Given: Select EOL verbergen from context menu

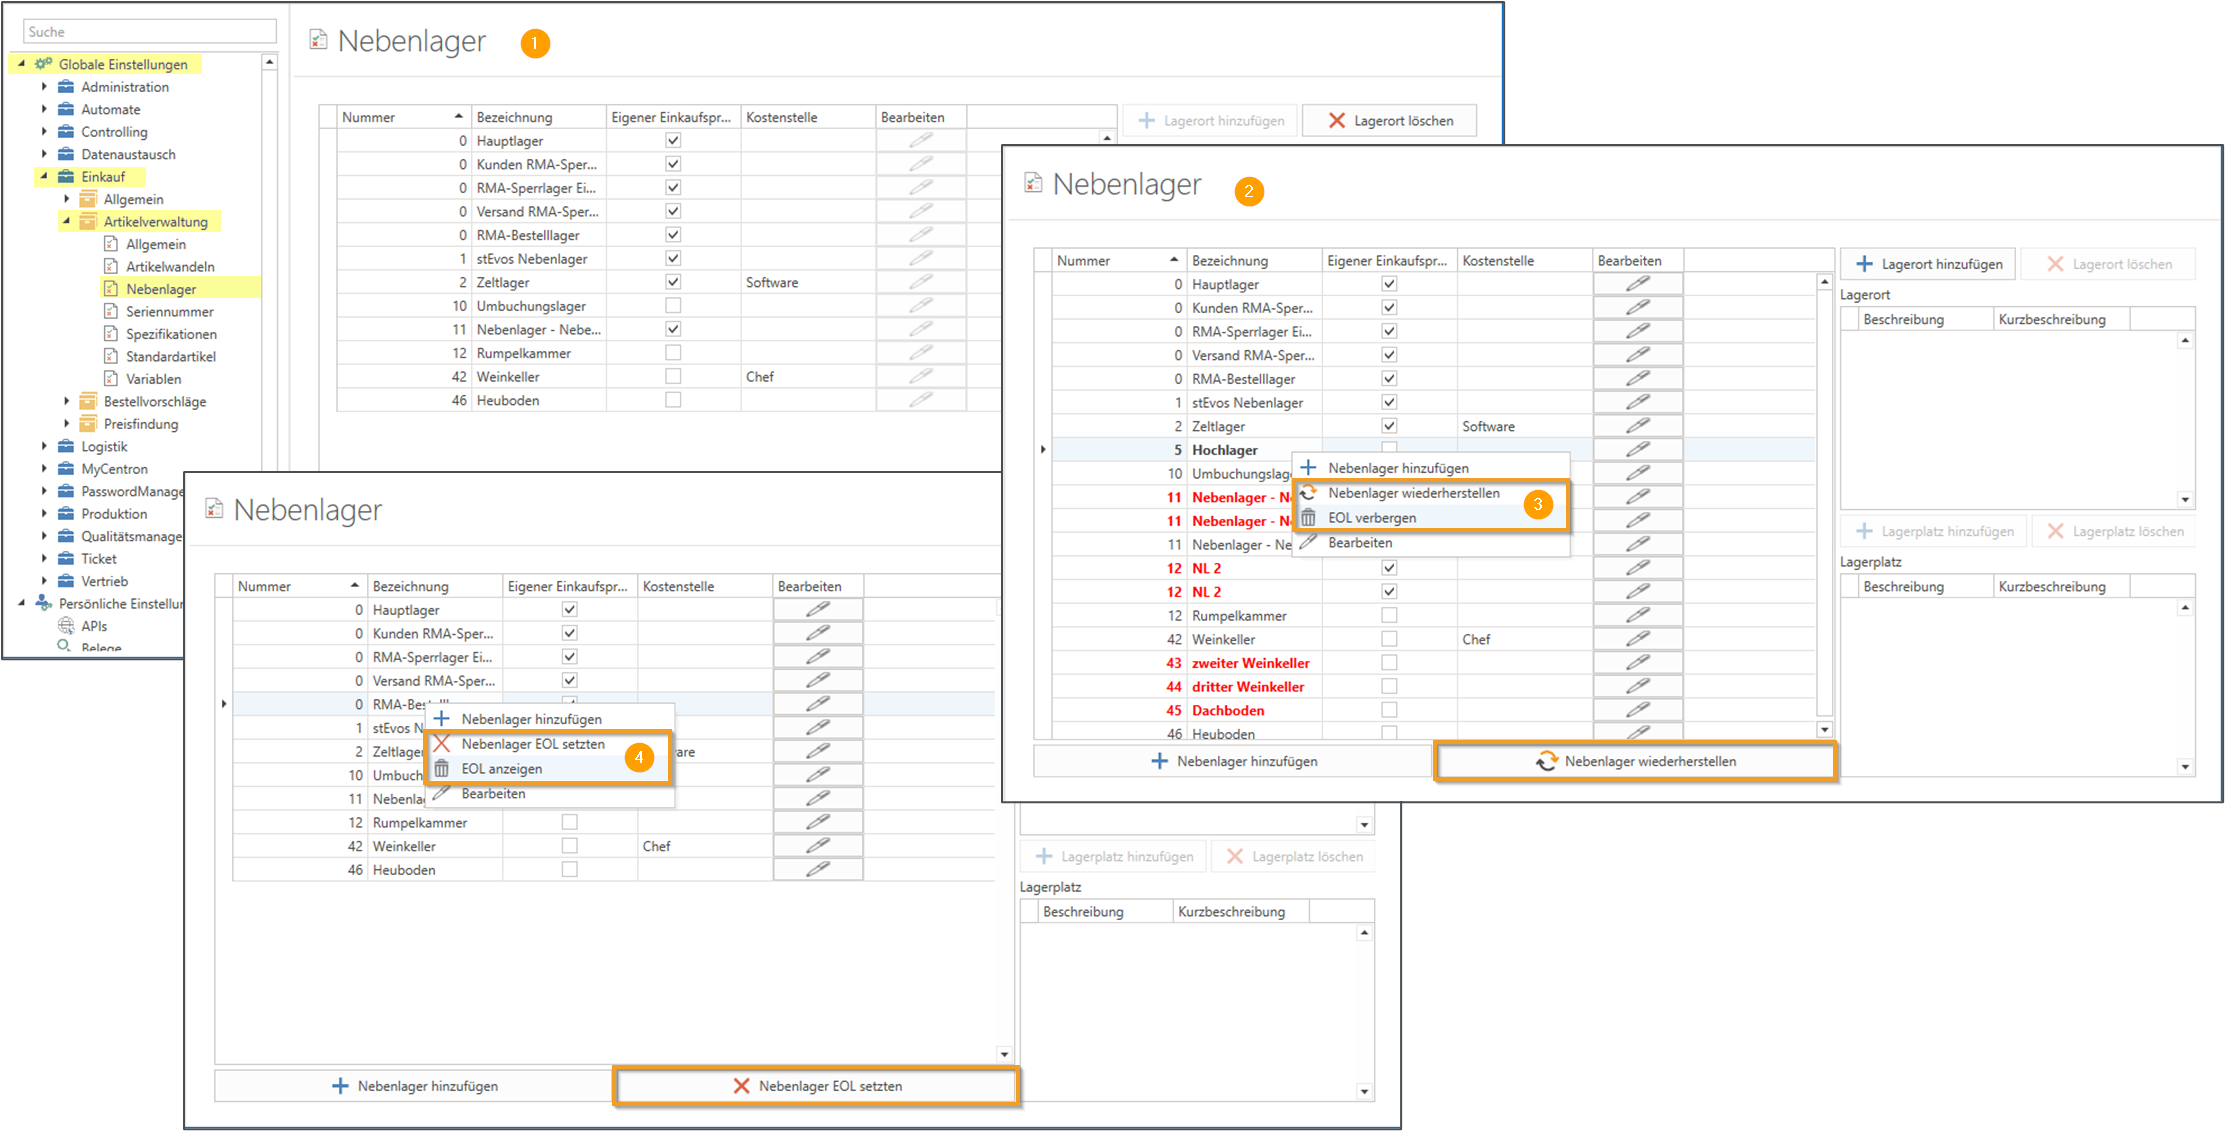Looking at the screenshot, I should pos(1371,518).
